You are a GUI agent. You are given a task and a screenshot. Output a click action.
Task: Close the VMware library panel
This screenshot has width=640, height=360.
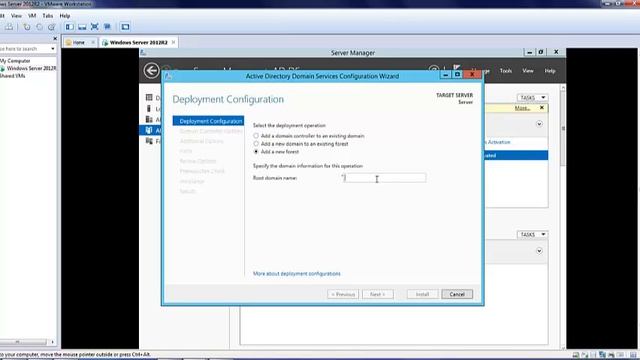tap(55, 38)
